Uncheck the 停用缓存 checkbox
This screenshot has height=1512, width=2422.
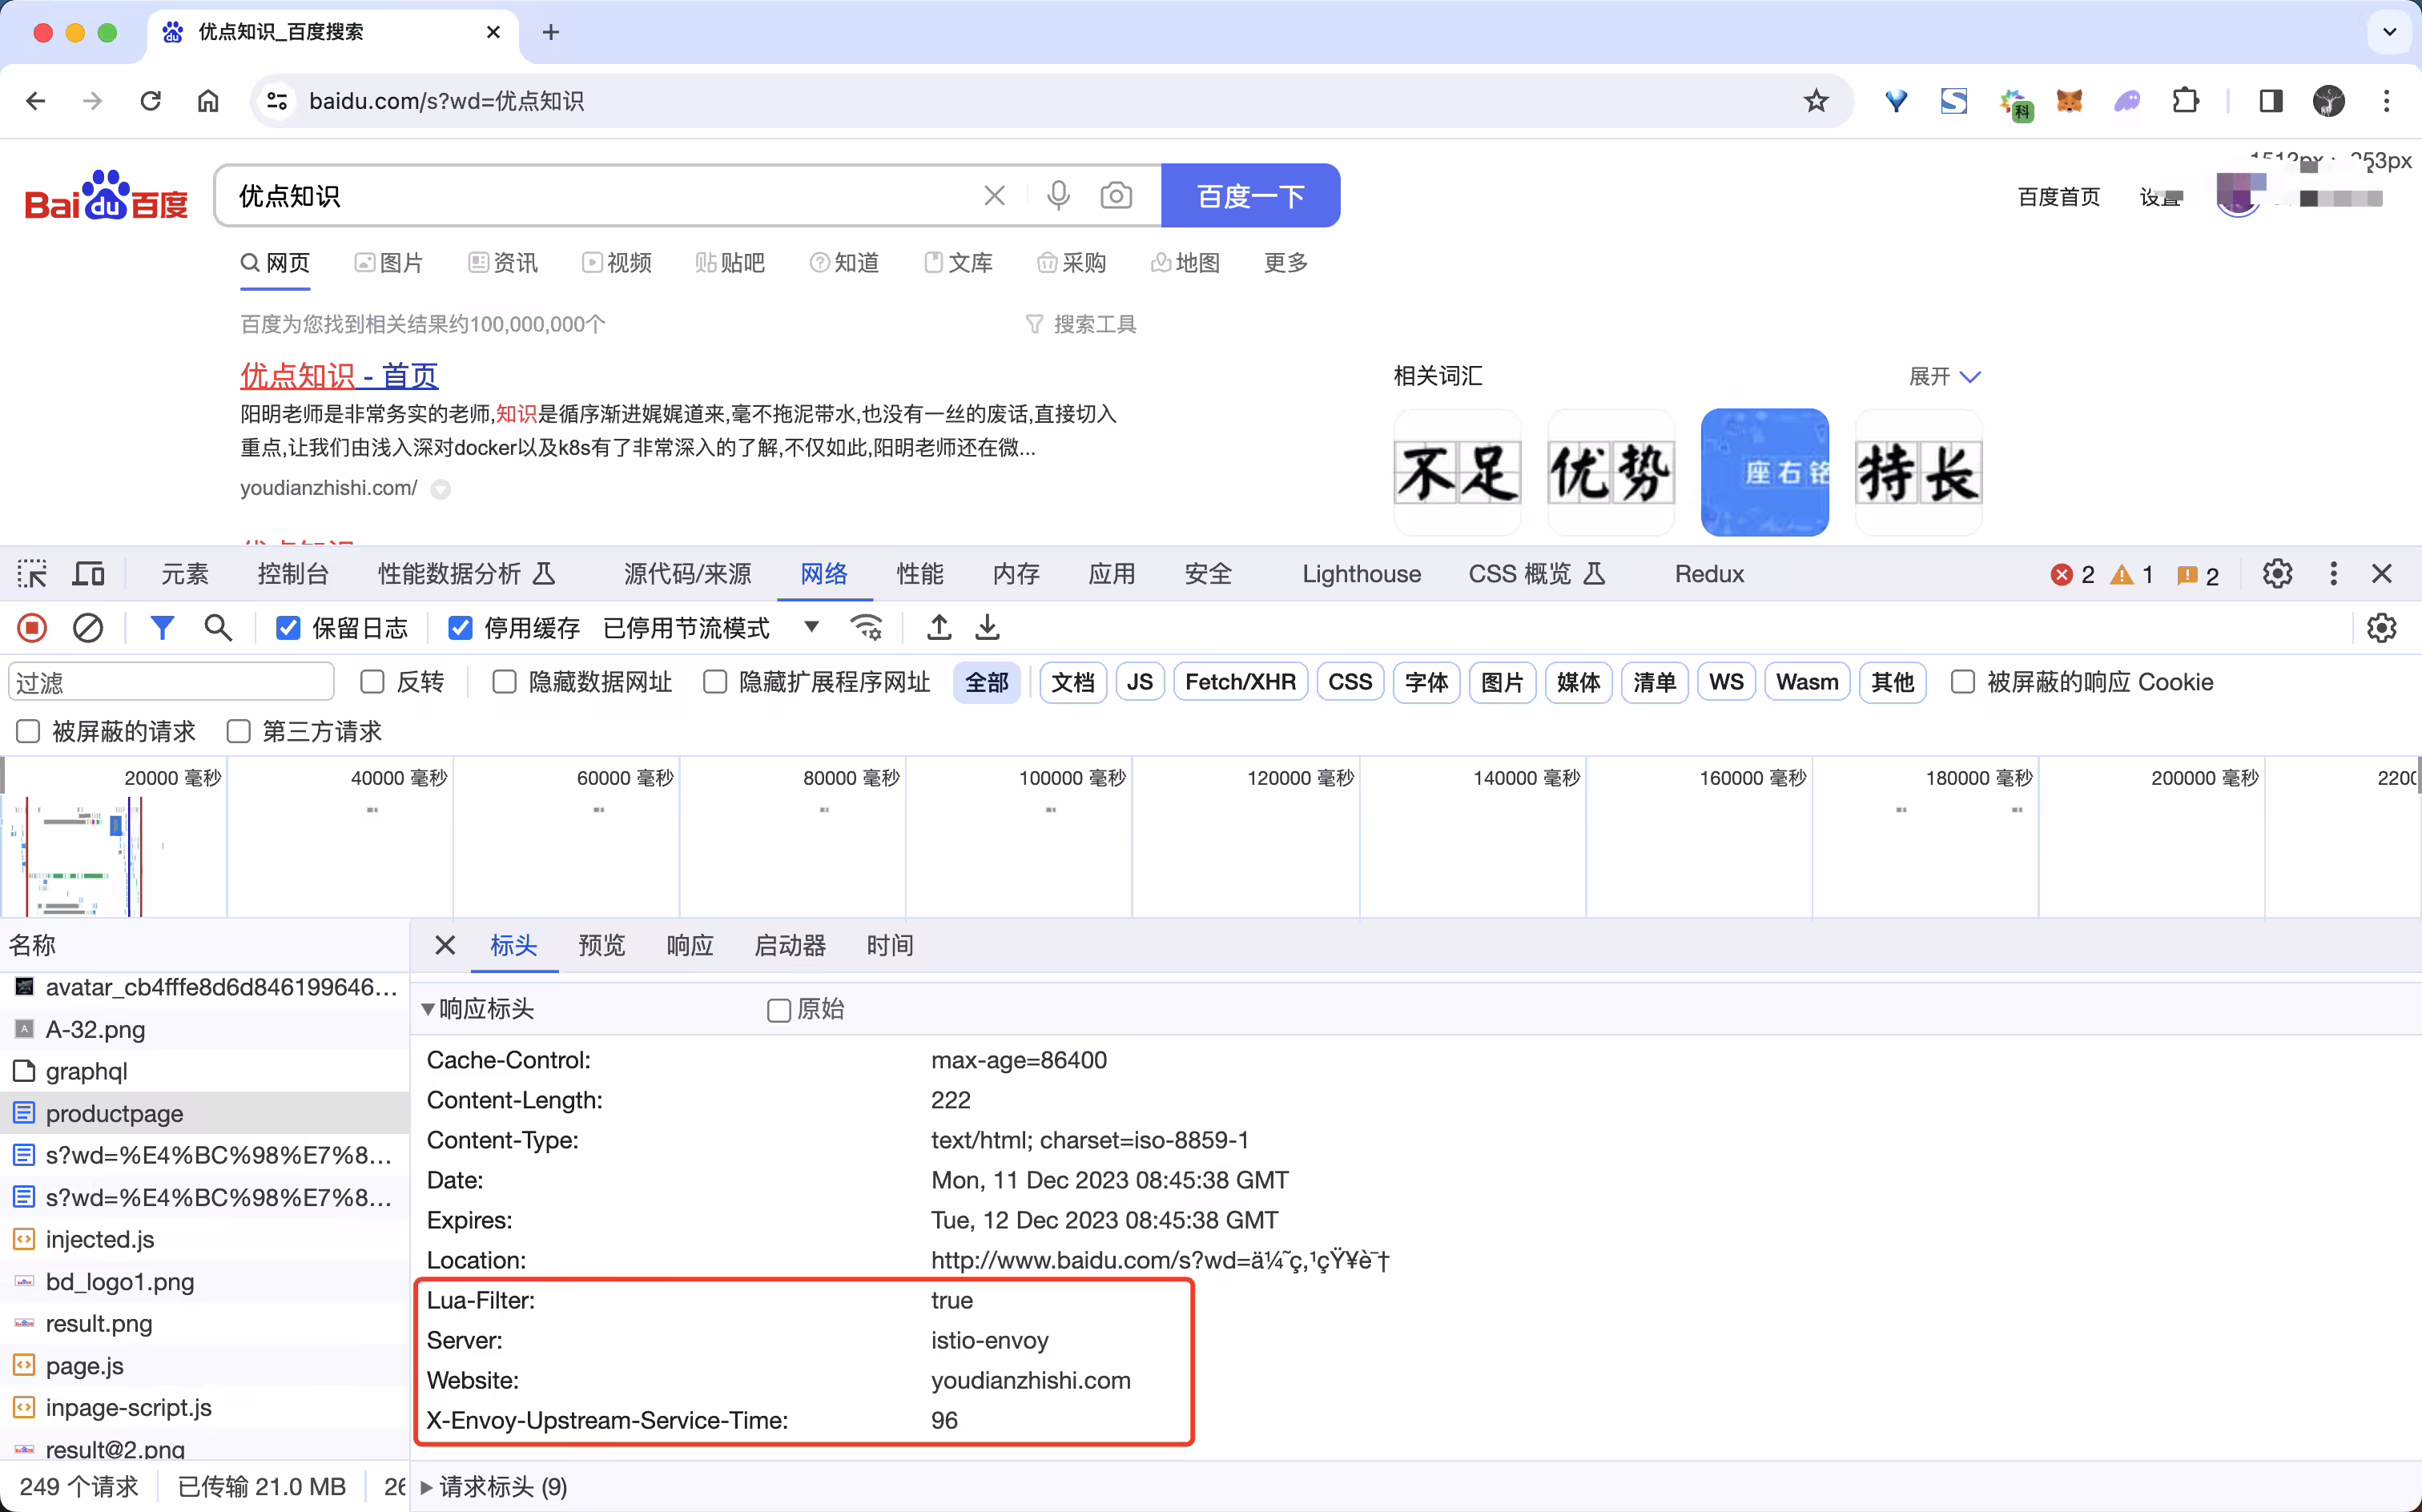[460, 628]
